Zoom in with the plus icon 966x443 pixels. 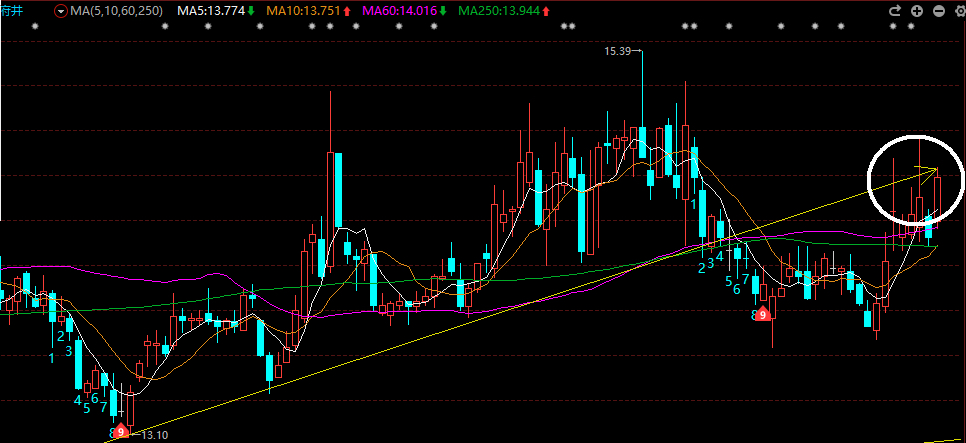tap(917, 10)
